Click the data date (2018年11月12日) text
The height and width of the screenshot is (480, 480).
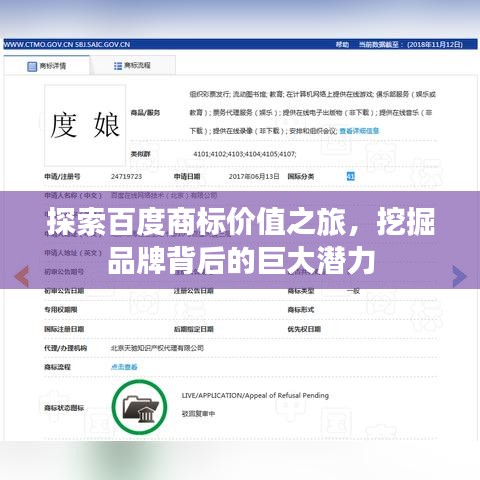435,45
